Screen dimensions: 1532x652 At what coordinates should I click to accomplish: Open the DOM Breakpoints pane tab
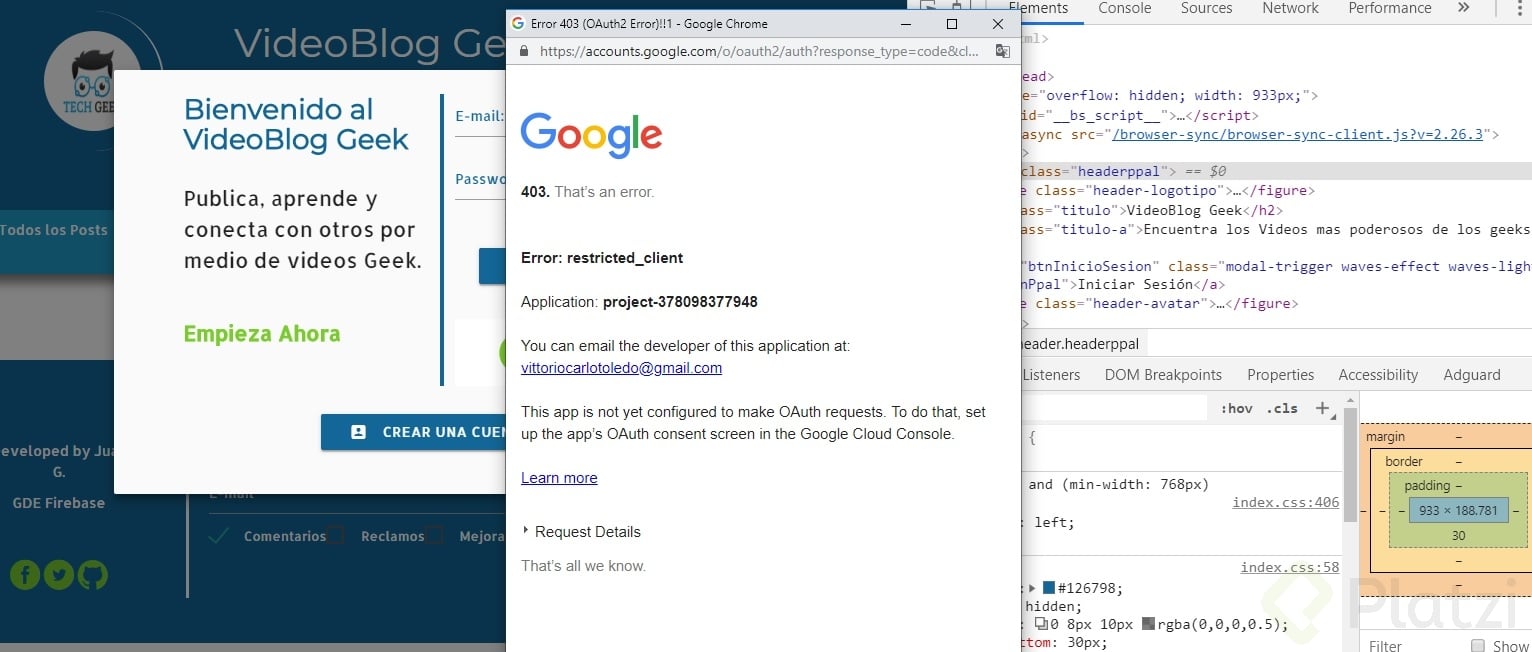click(1163, 375)
